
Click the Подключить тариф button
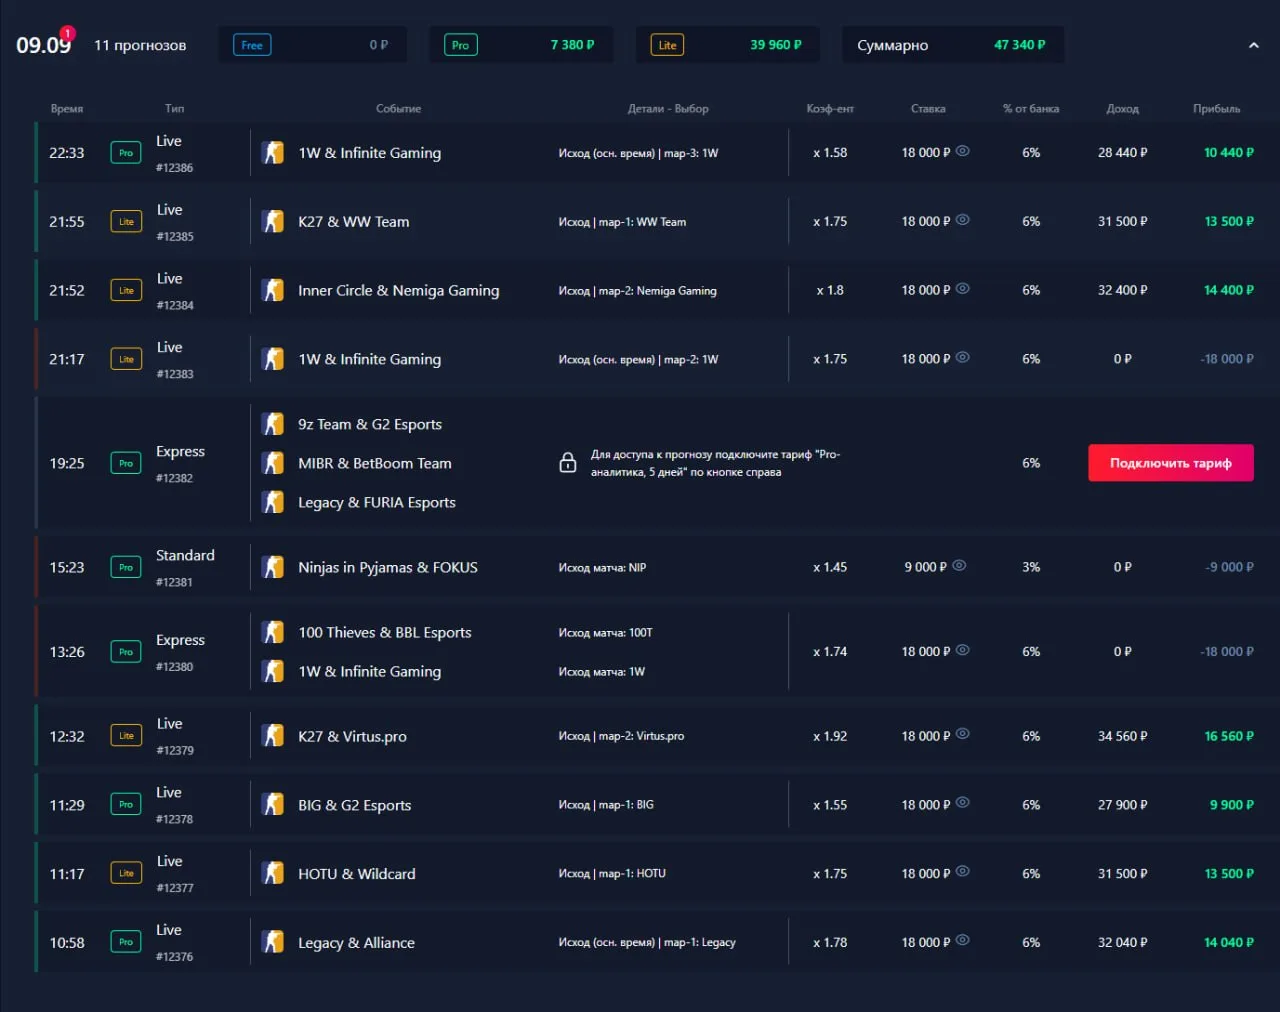point(1171,463)
